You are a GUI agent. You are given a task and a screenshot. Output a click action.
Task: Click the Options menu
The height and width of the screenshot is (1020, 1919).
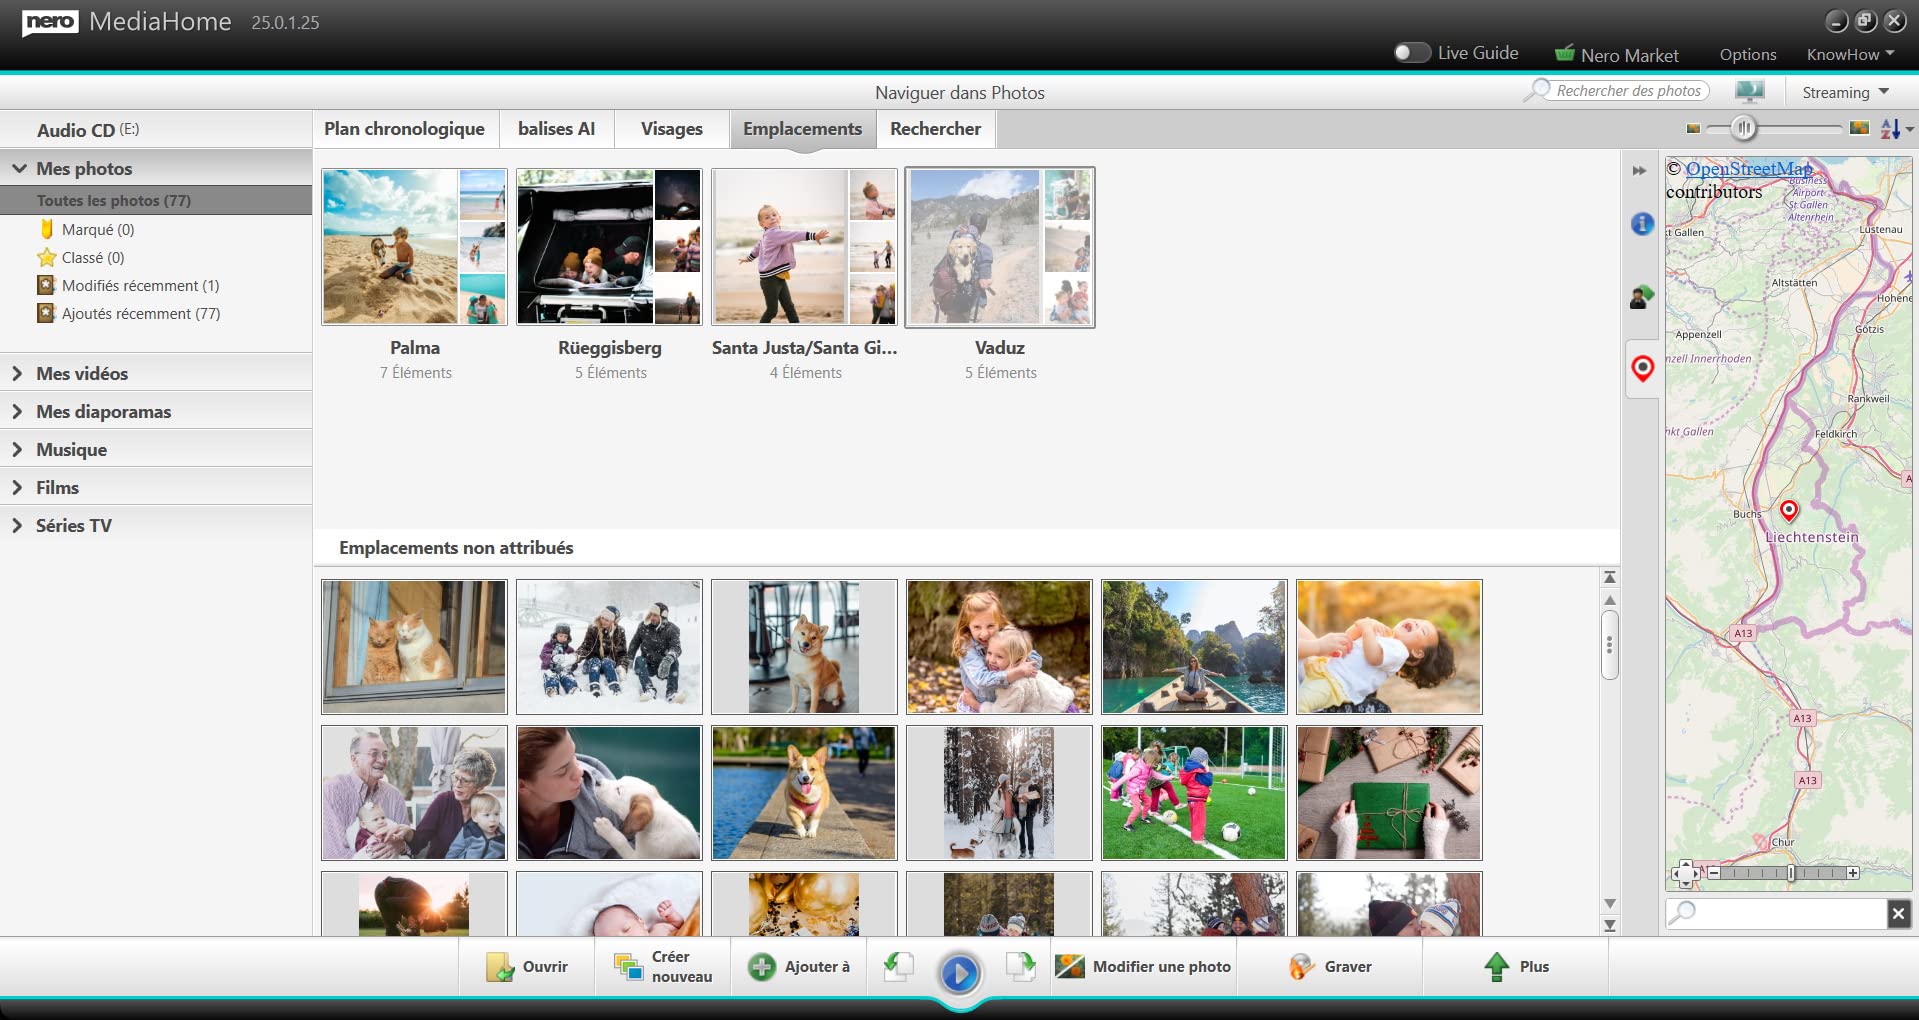click(1747, 55)
